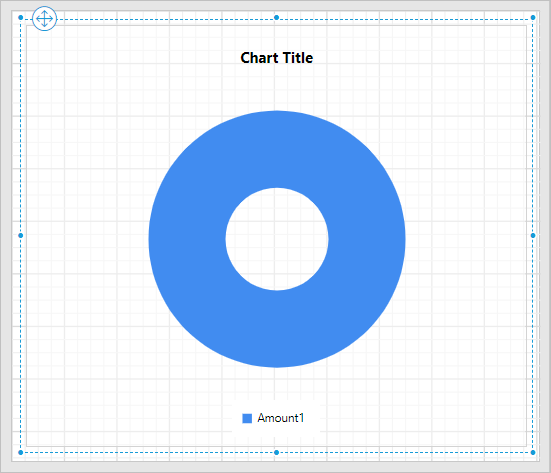The width and height of the screenshot is (551, 473).
Task: Click the blue Amount1 legend color swatch
Action: [x=247, y=418]
